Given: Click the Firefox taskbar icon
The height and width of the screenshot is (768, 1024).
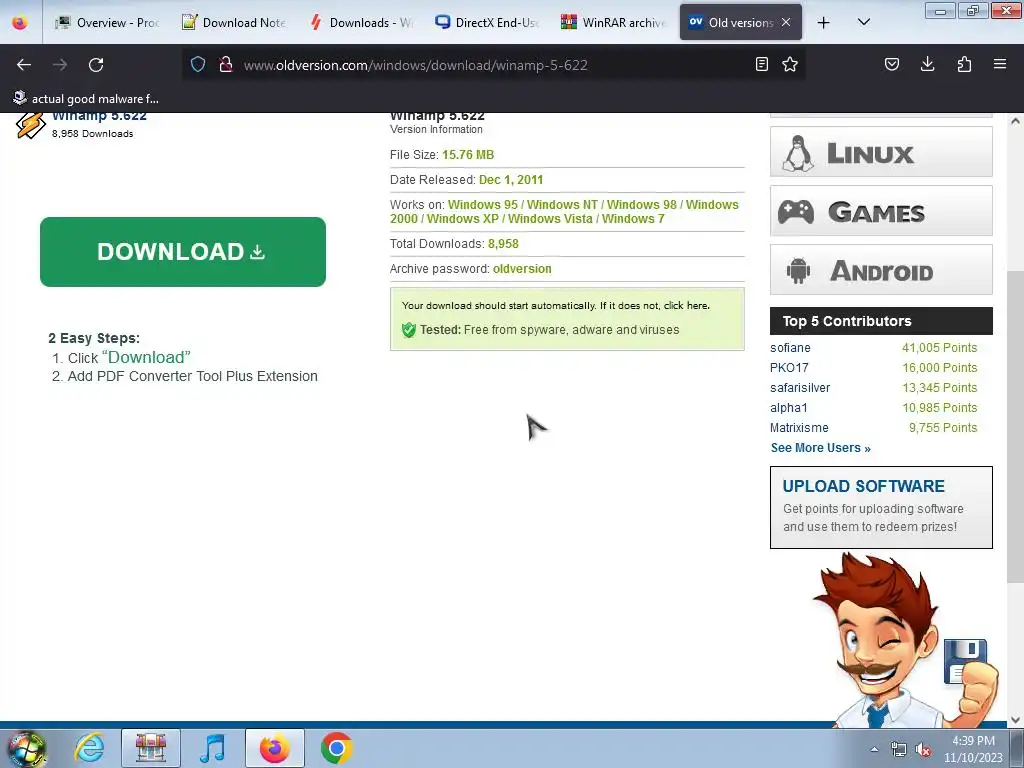Looking at the screenshot, I should [274, 748].
